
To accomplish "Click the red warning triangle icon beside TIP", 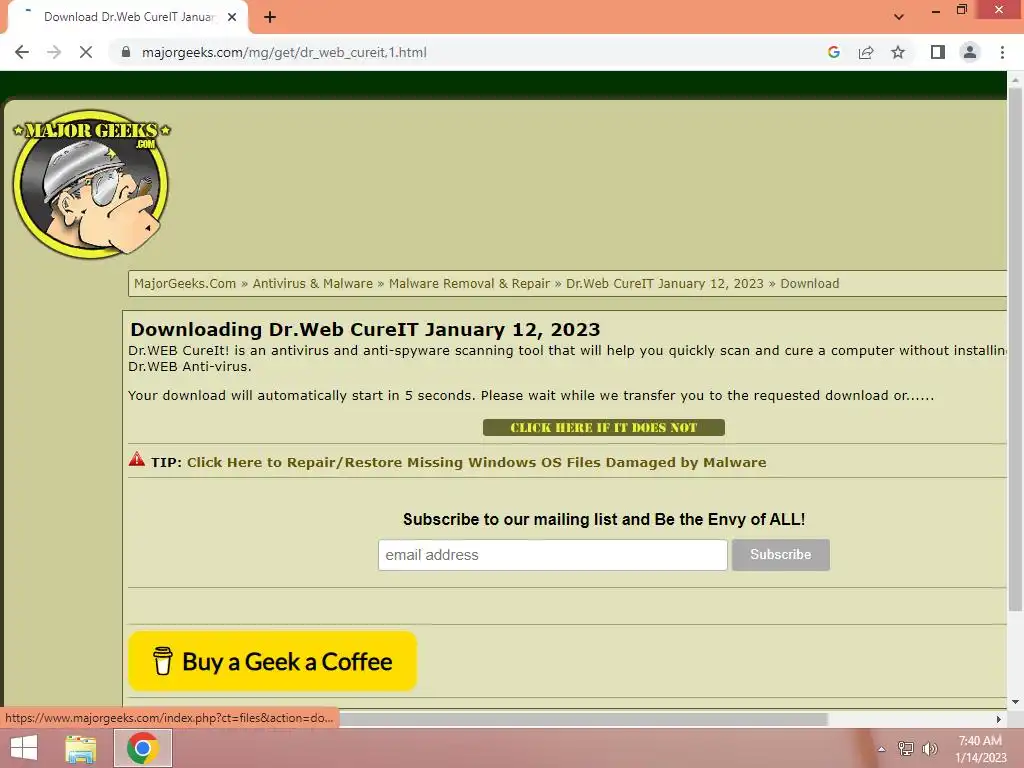I will (x=137, y=459).
